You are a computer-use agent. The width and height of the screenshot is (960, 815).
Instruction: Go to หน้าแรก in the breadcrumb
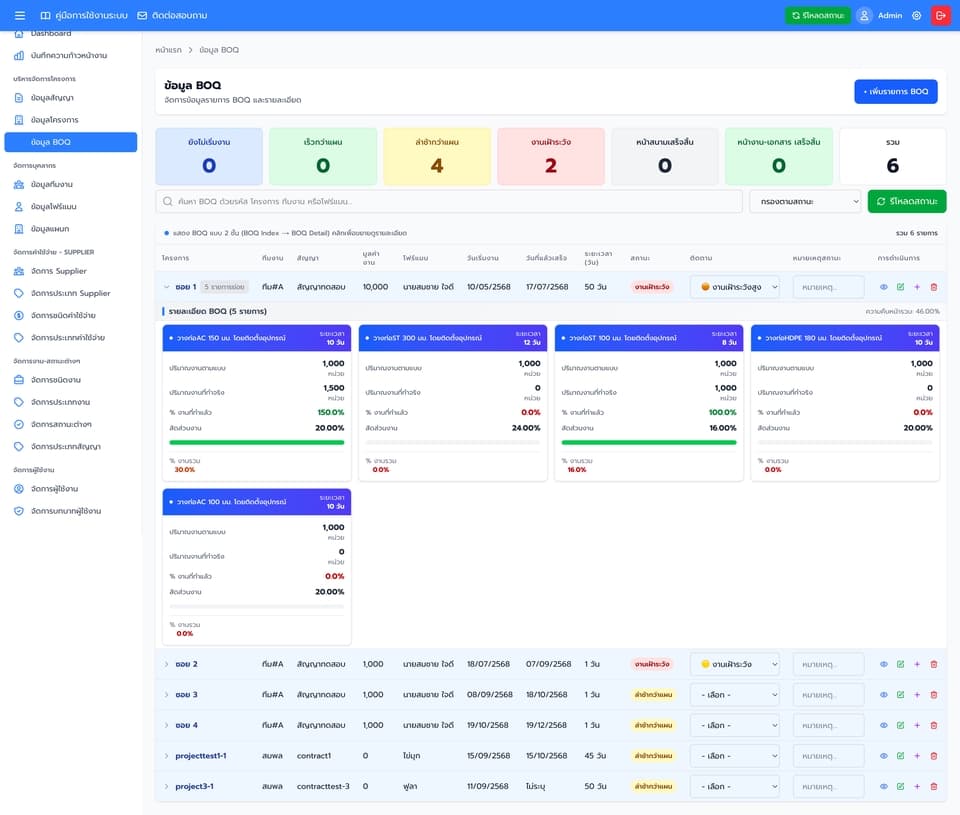coord(168,50)
